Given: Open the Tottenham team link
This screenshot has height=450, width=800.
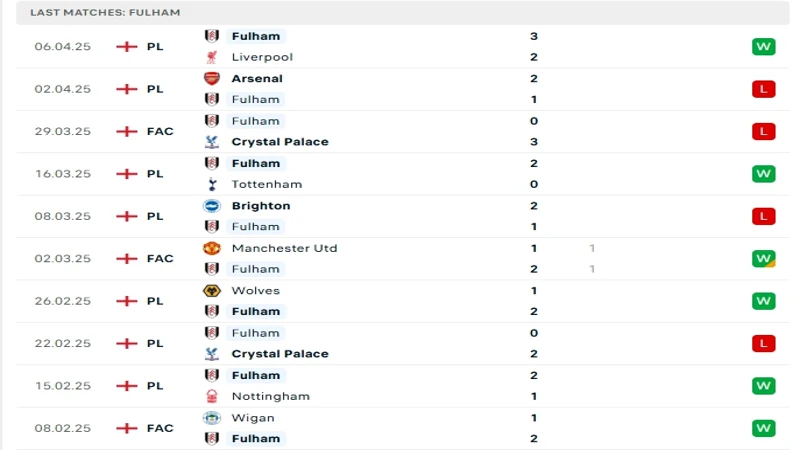Looking at the screenshot, I should click(266, 184).
